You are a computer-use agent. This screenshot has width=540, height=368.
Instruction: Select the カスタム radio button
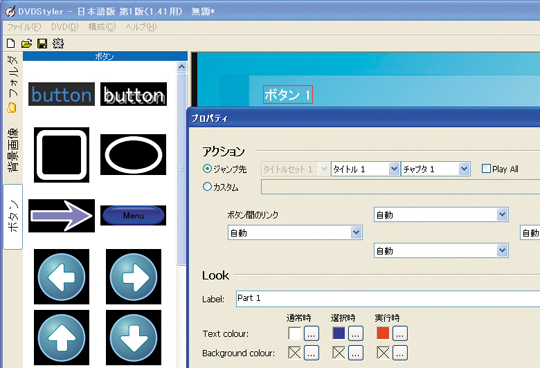(207, 187)
